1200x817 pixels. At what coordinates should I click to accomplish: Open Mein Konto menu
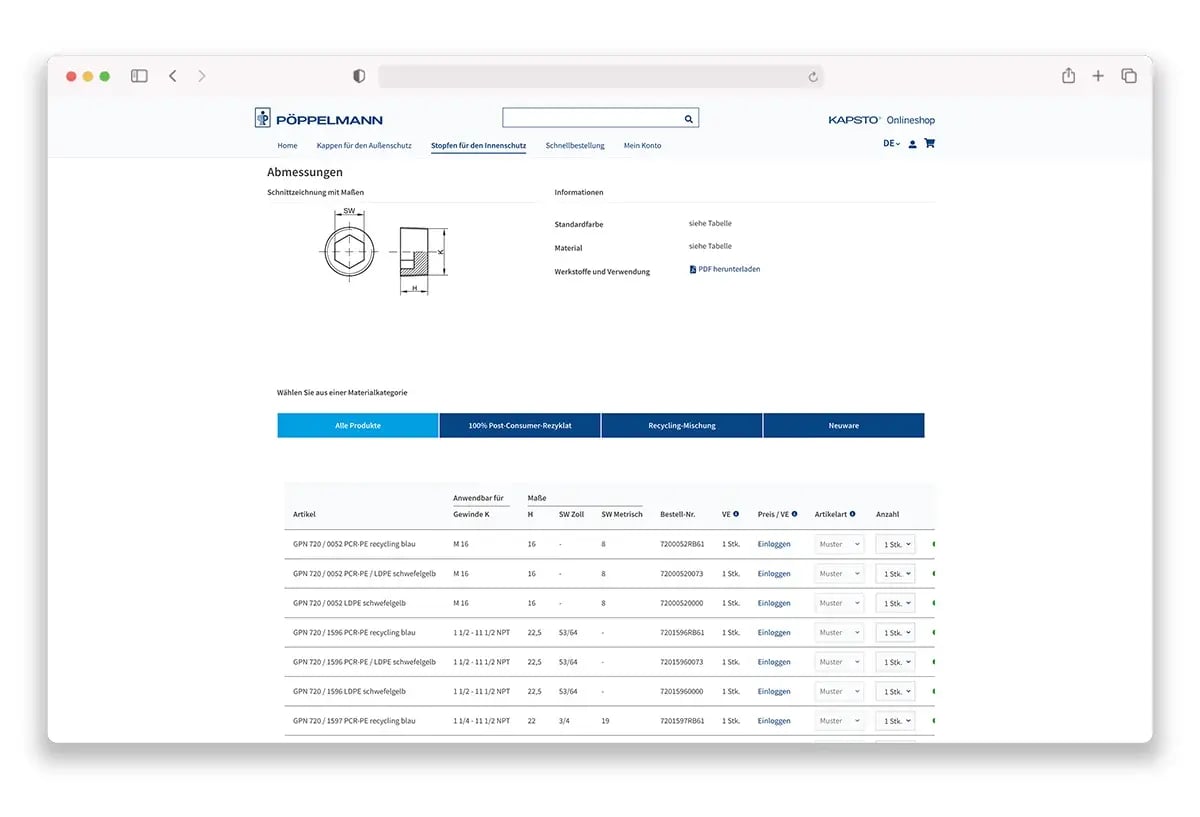pos(642,146)
